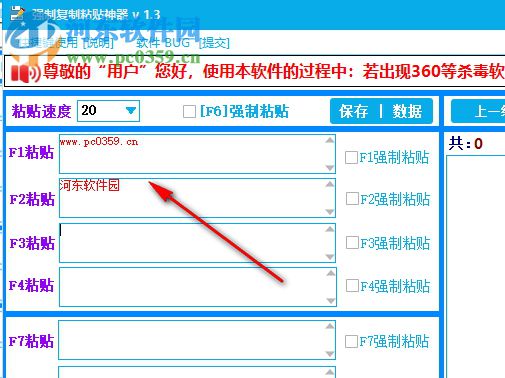Click the F4 box scroll up arrow
Viewport: 505px width, 378px height.
[x=331, y=273]
